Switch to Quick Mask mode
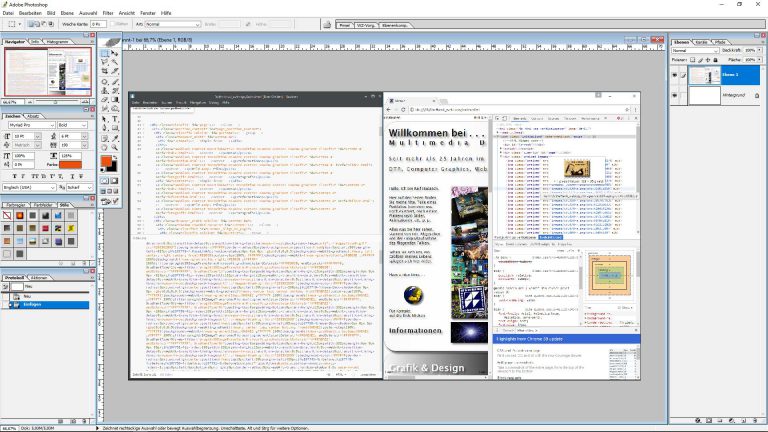 tap(115, 180)
